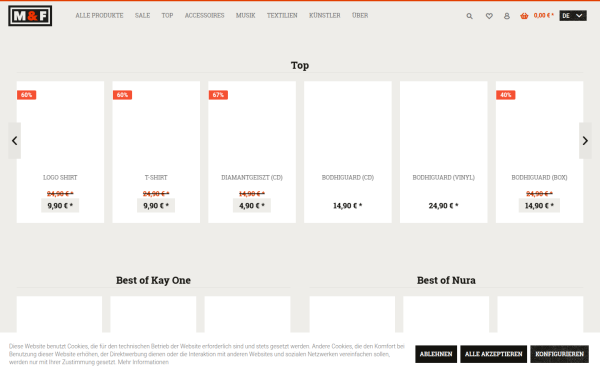Open the Logo Shirt product title
The image size is (600, 375).
click(60, 178)
